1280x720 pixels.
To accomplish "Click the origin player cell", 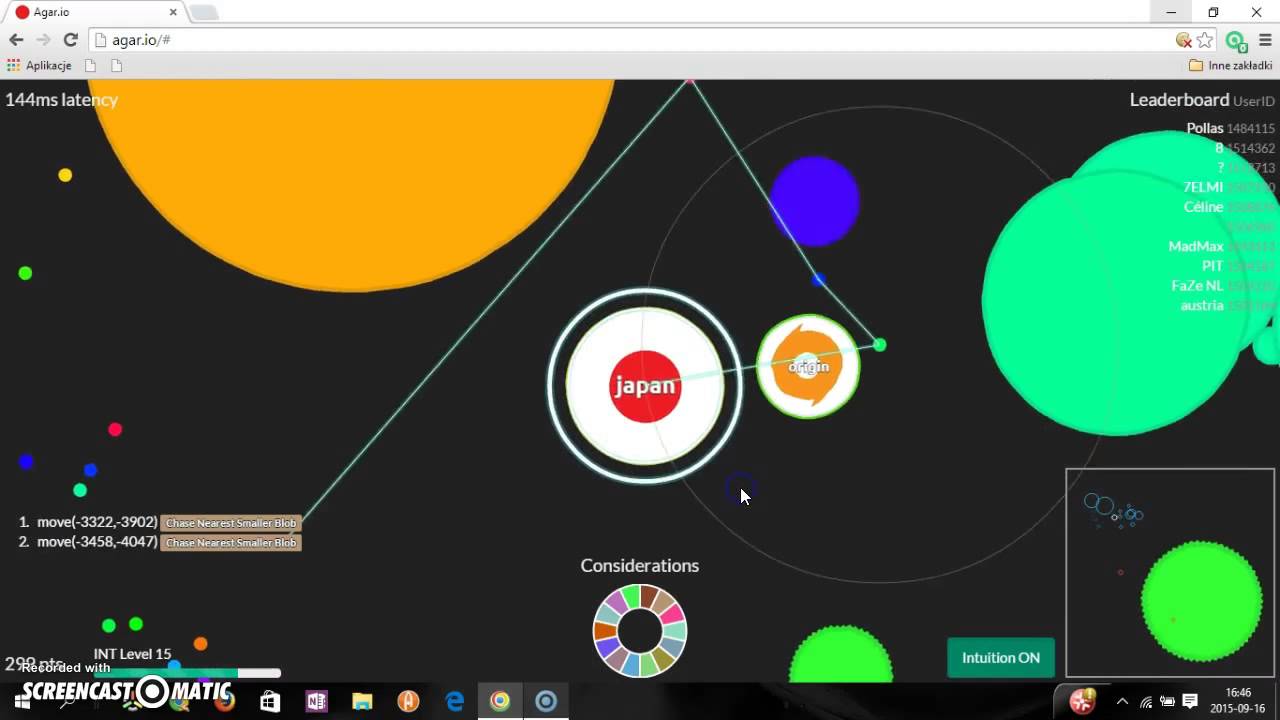I will tap(808, 366).
